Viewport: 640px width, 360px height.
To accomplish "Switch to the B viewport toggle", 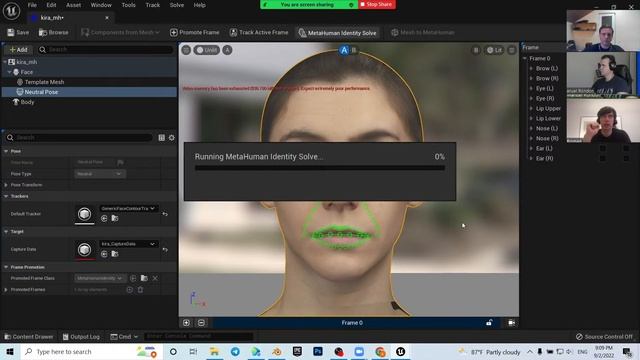I will (354, 50).
